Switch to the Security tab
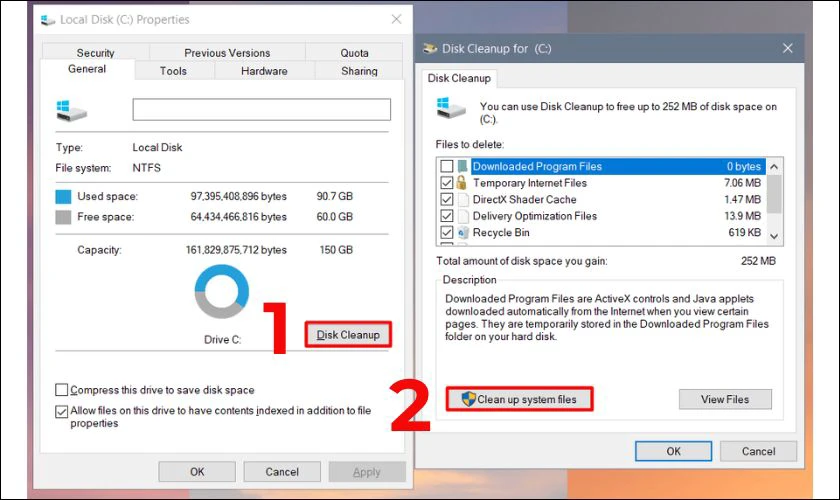The width and height of the screenshot is (840, 500). click(x=95, y=53)
